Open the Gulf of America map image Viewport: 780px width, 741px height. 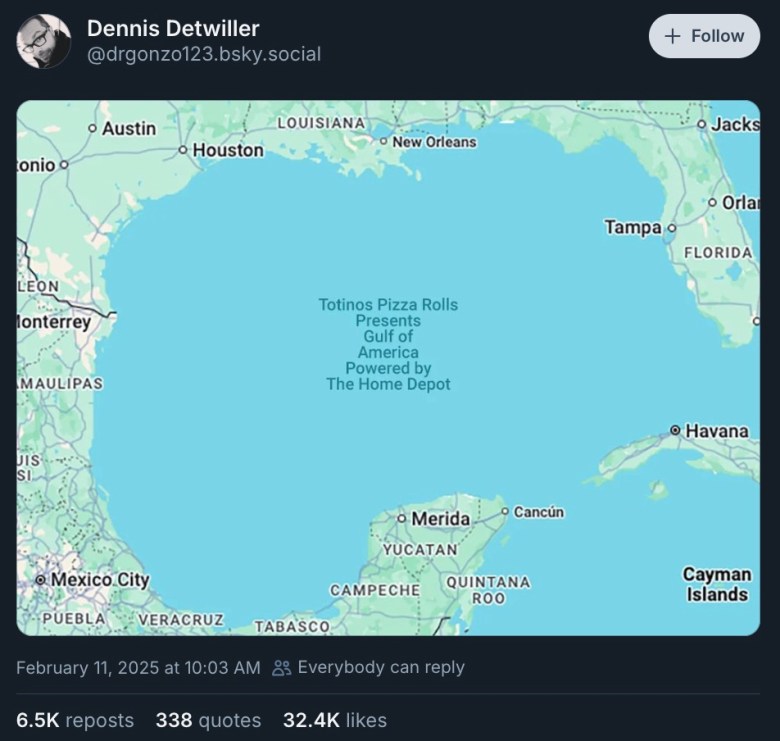388,368
